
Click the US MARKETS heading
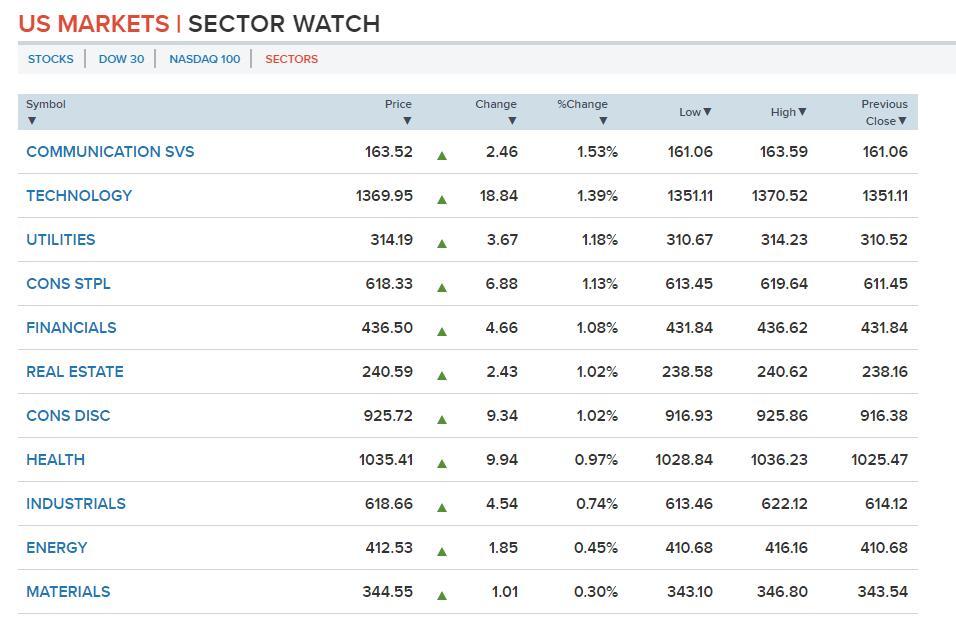point(94,24)
